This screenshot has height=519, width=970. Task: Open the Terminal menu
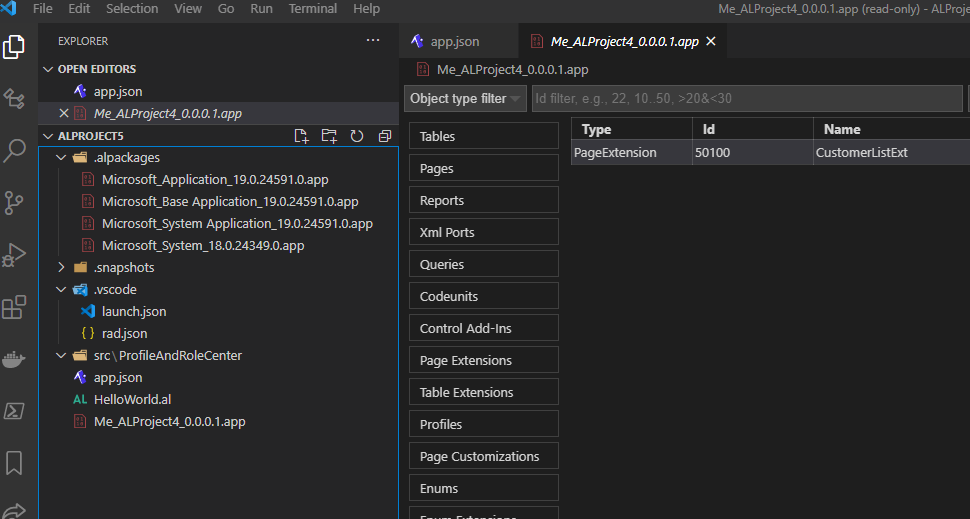click(x=313, y=9)
